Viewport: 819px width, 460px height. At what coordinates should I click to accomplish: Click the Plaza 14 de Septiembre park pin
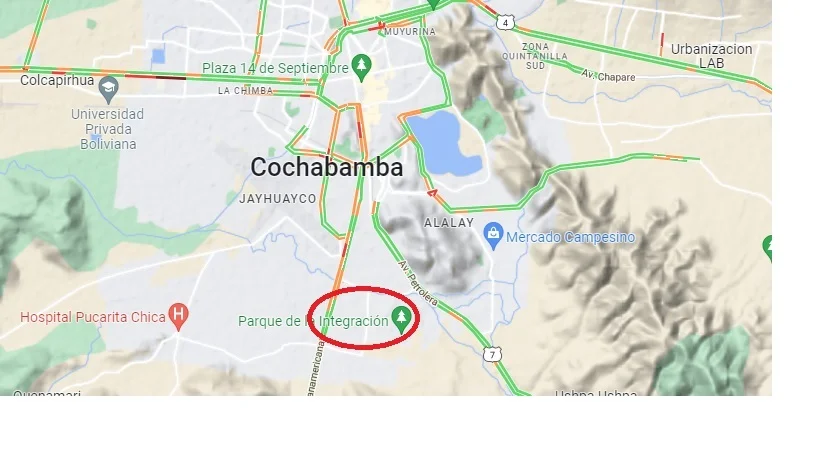pos(361,67)
